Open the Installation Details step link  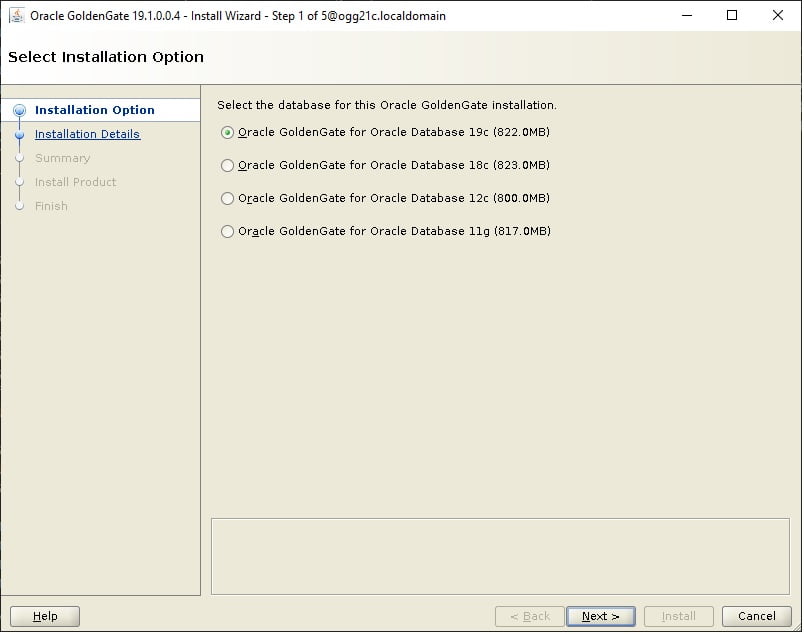[x=87, y=134]
